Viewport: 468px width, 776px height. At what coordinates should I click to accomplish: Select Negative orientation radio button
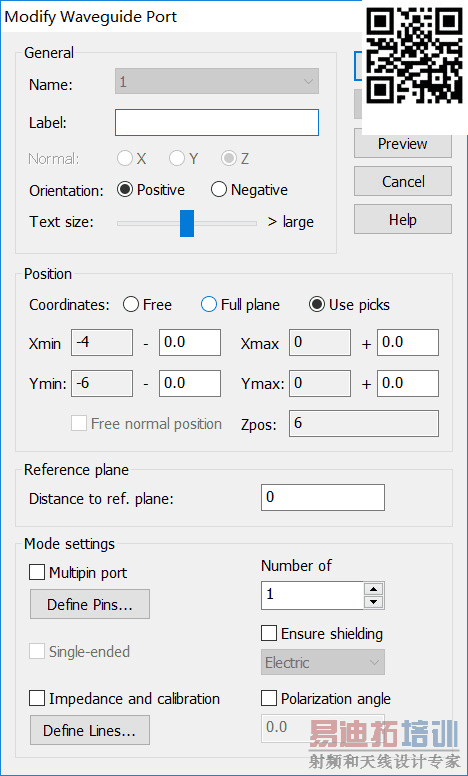click(x=219, y=190)
